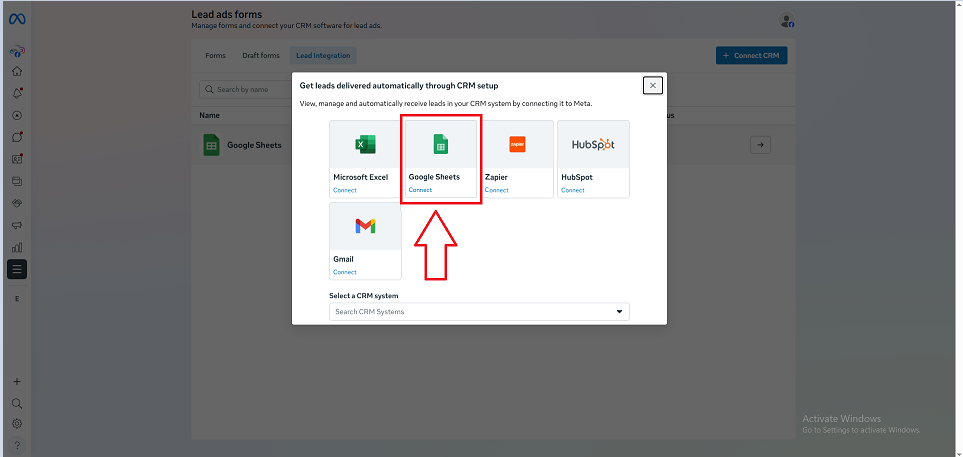
Task: Switch to the Forms tab
Action: (x=216, y=56)
